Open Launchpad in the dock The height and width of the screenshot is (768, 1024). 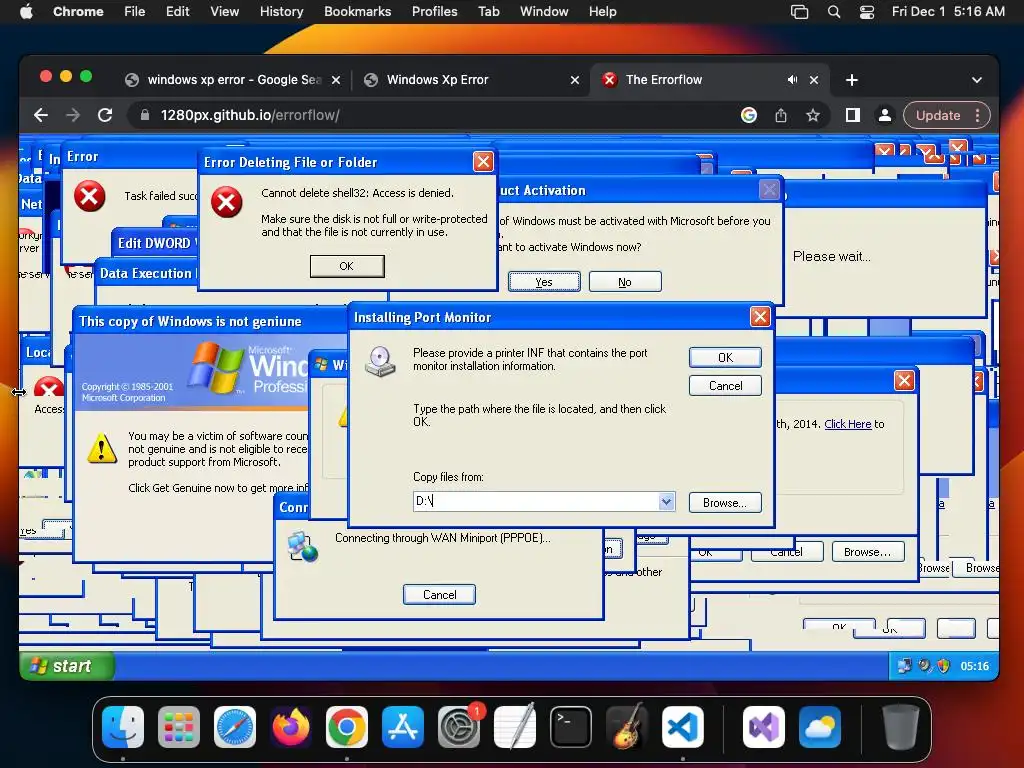(179, 727)
